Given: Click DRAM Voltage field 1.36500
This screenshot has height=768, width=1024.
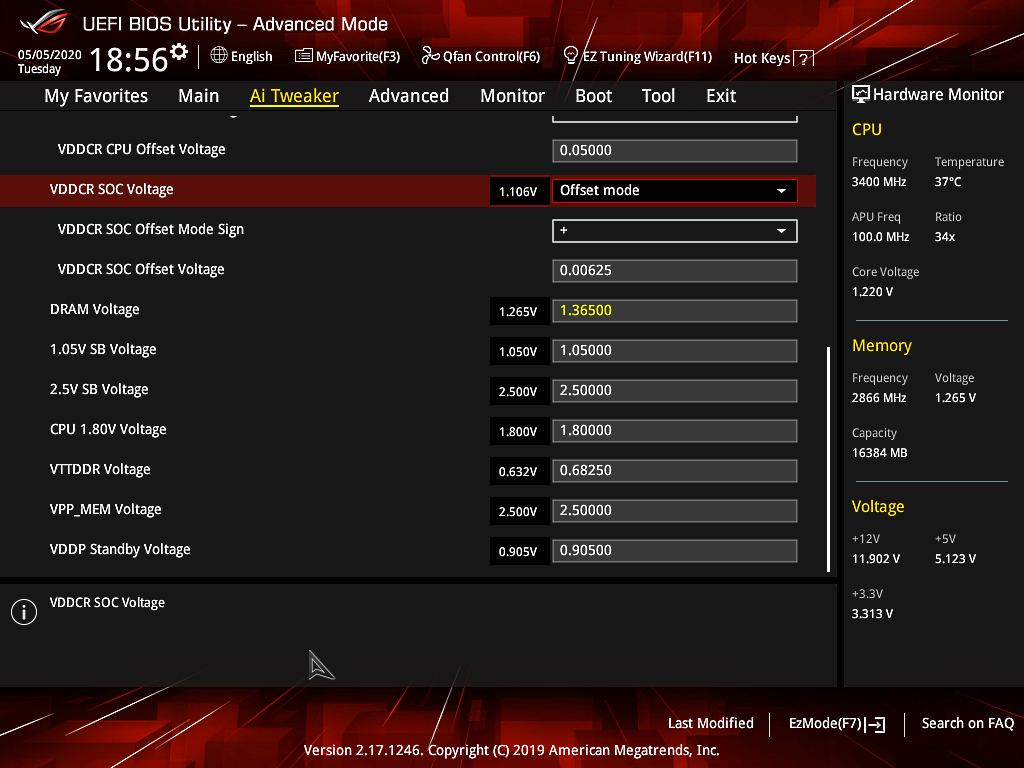Looking at the screenshot, I should [x=675, y=310].
